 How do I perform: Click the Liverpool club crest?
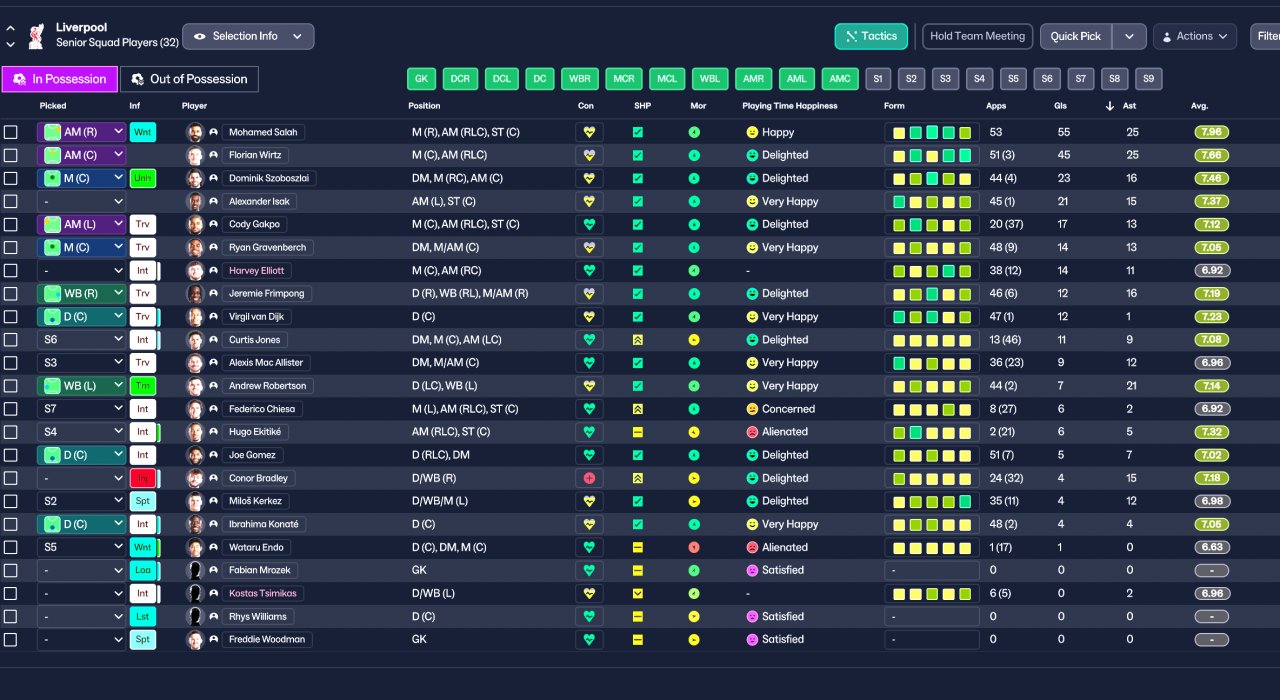pos(36,36)
